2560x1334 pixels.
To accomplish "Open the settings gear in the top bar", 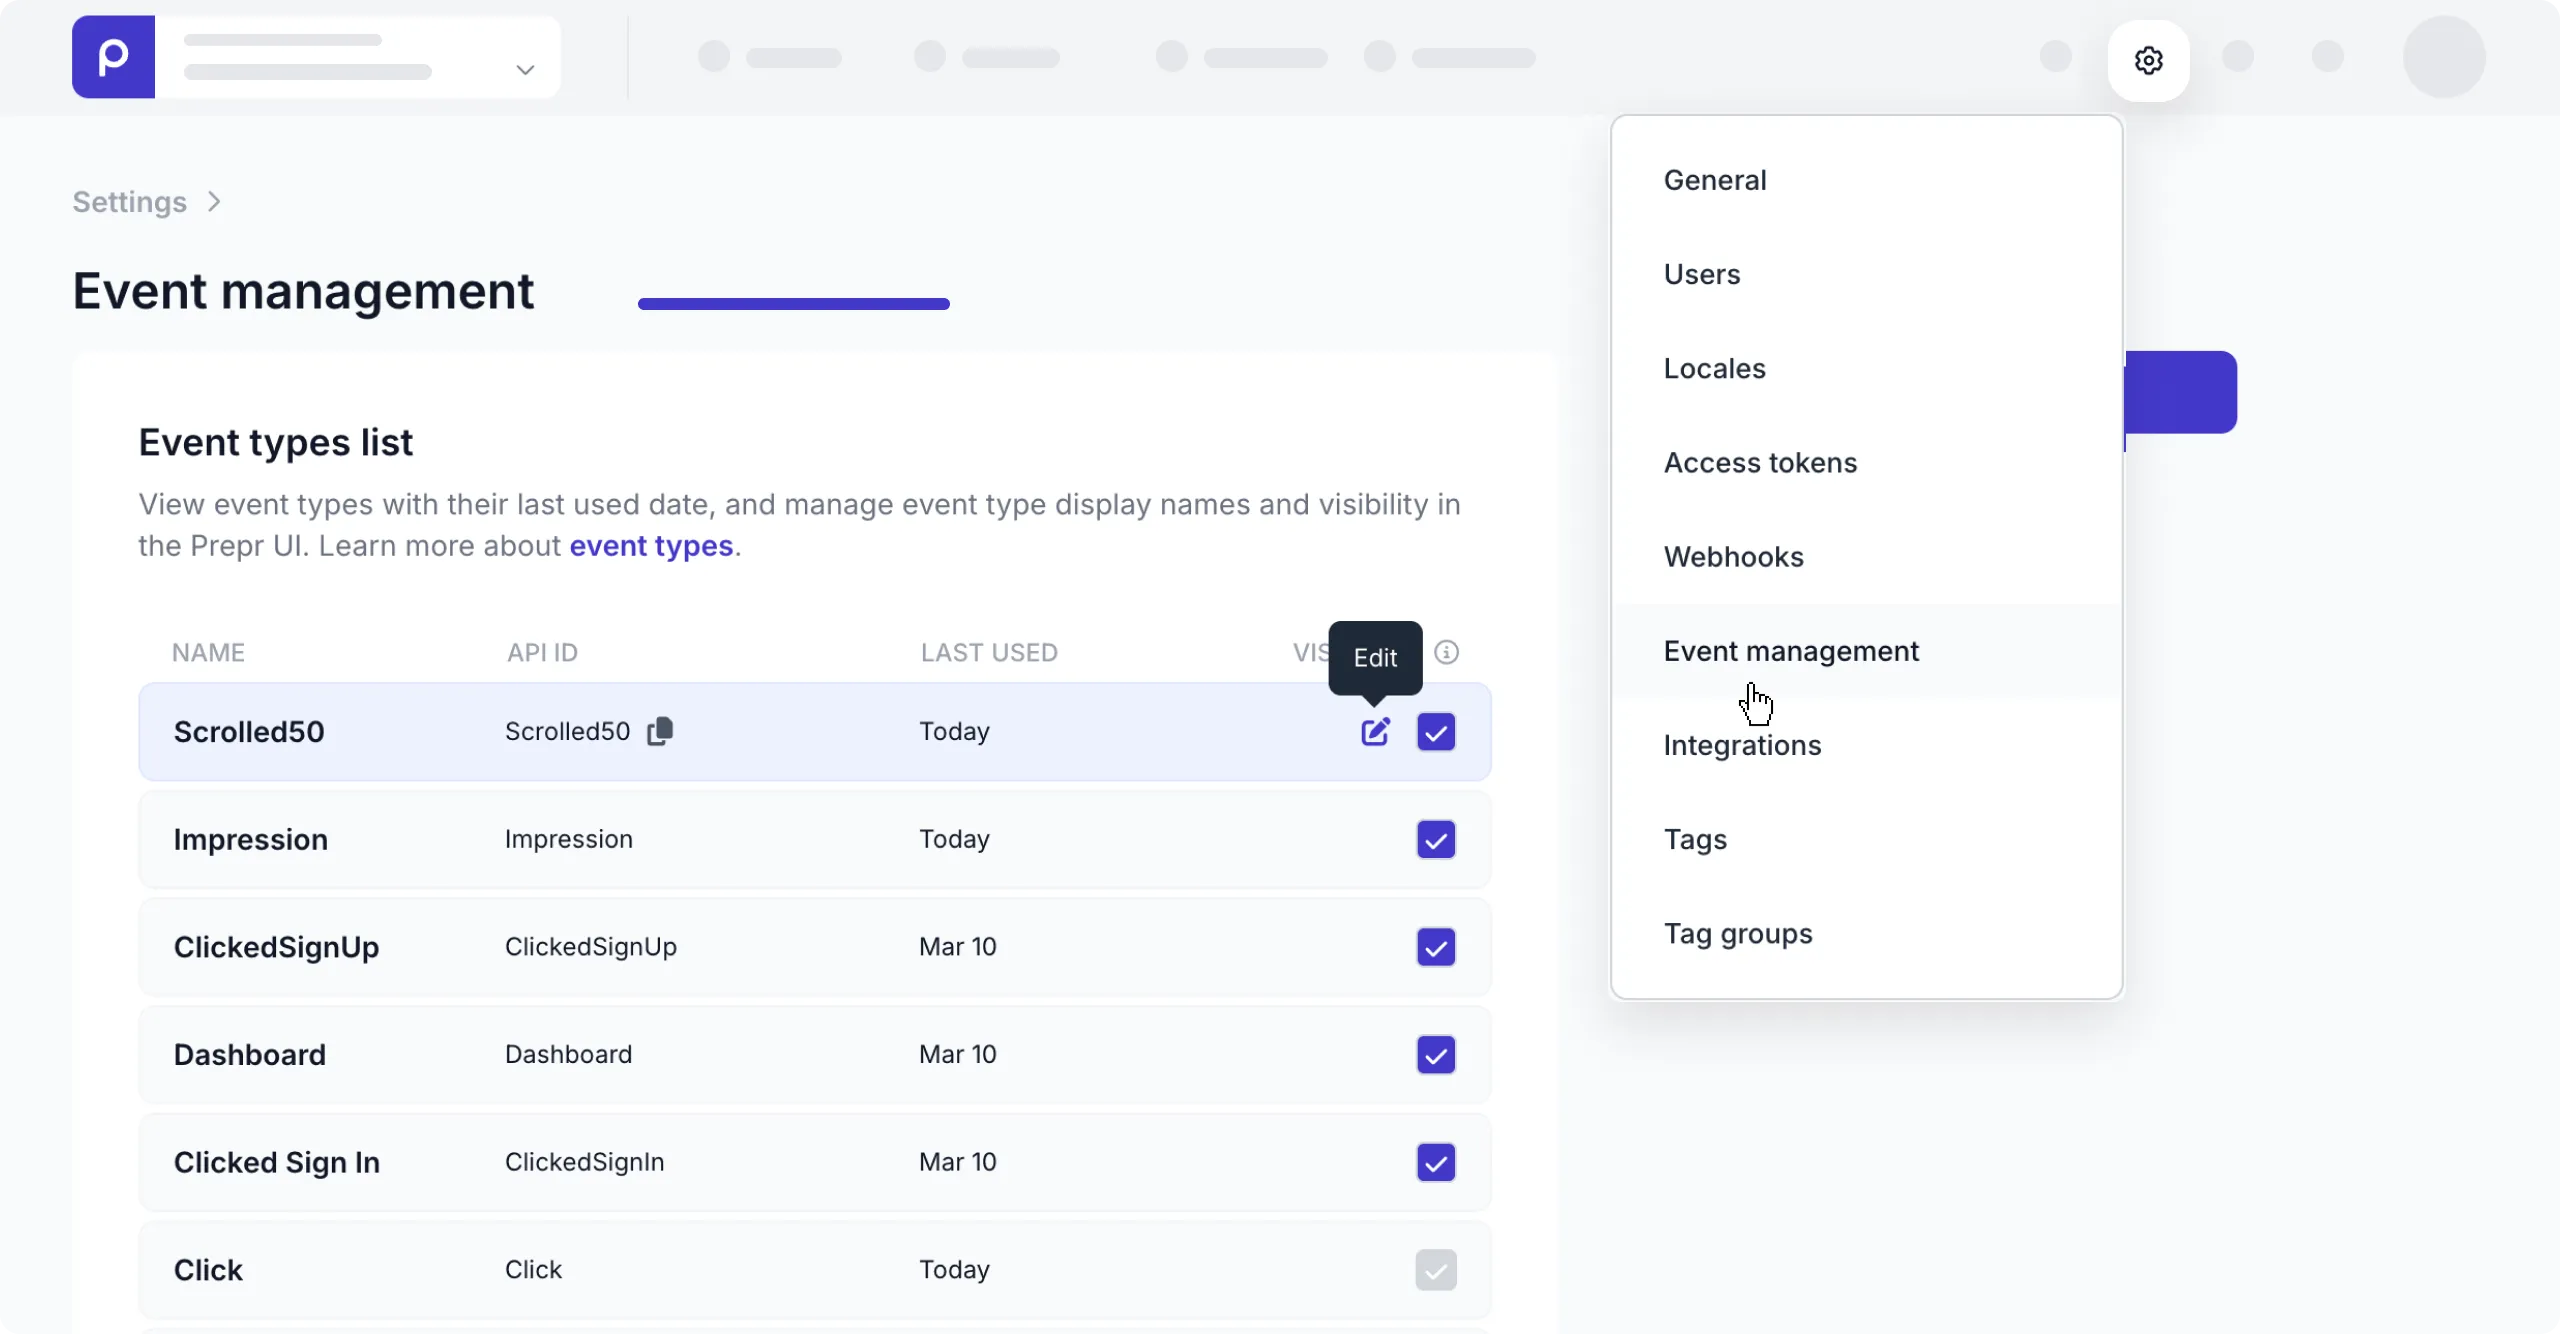I will point(2147,60).
